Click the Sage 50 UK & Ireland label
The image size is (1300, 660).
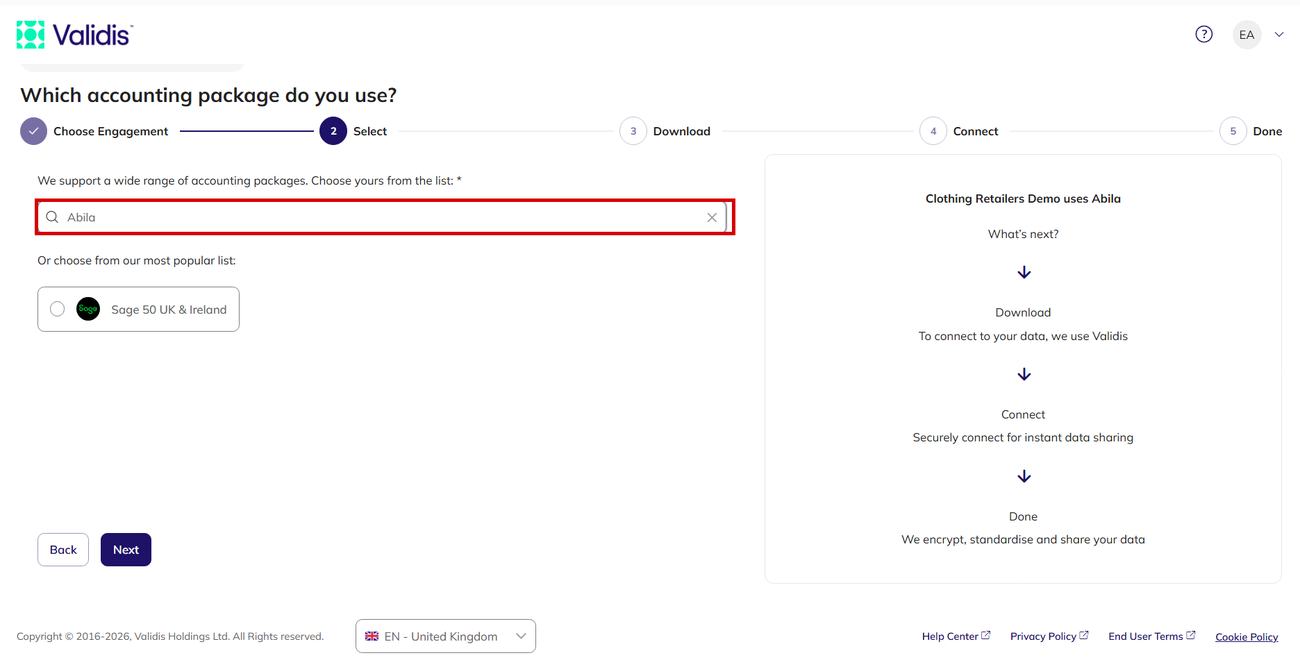(169, 309)
